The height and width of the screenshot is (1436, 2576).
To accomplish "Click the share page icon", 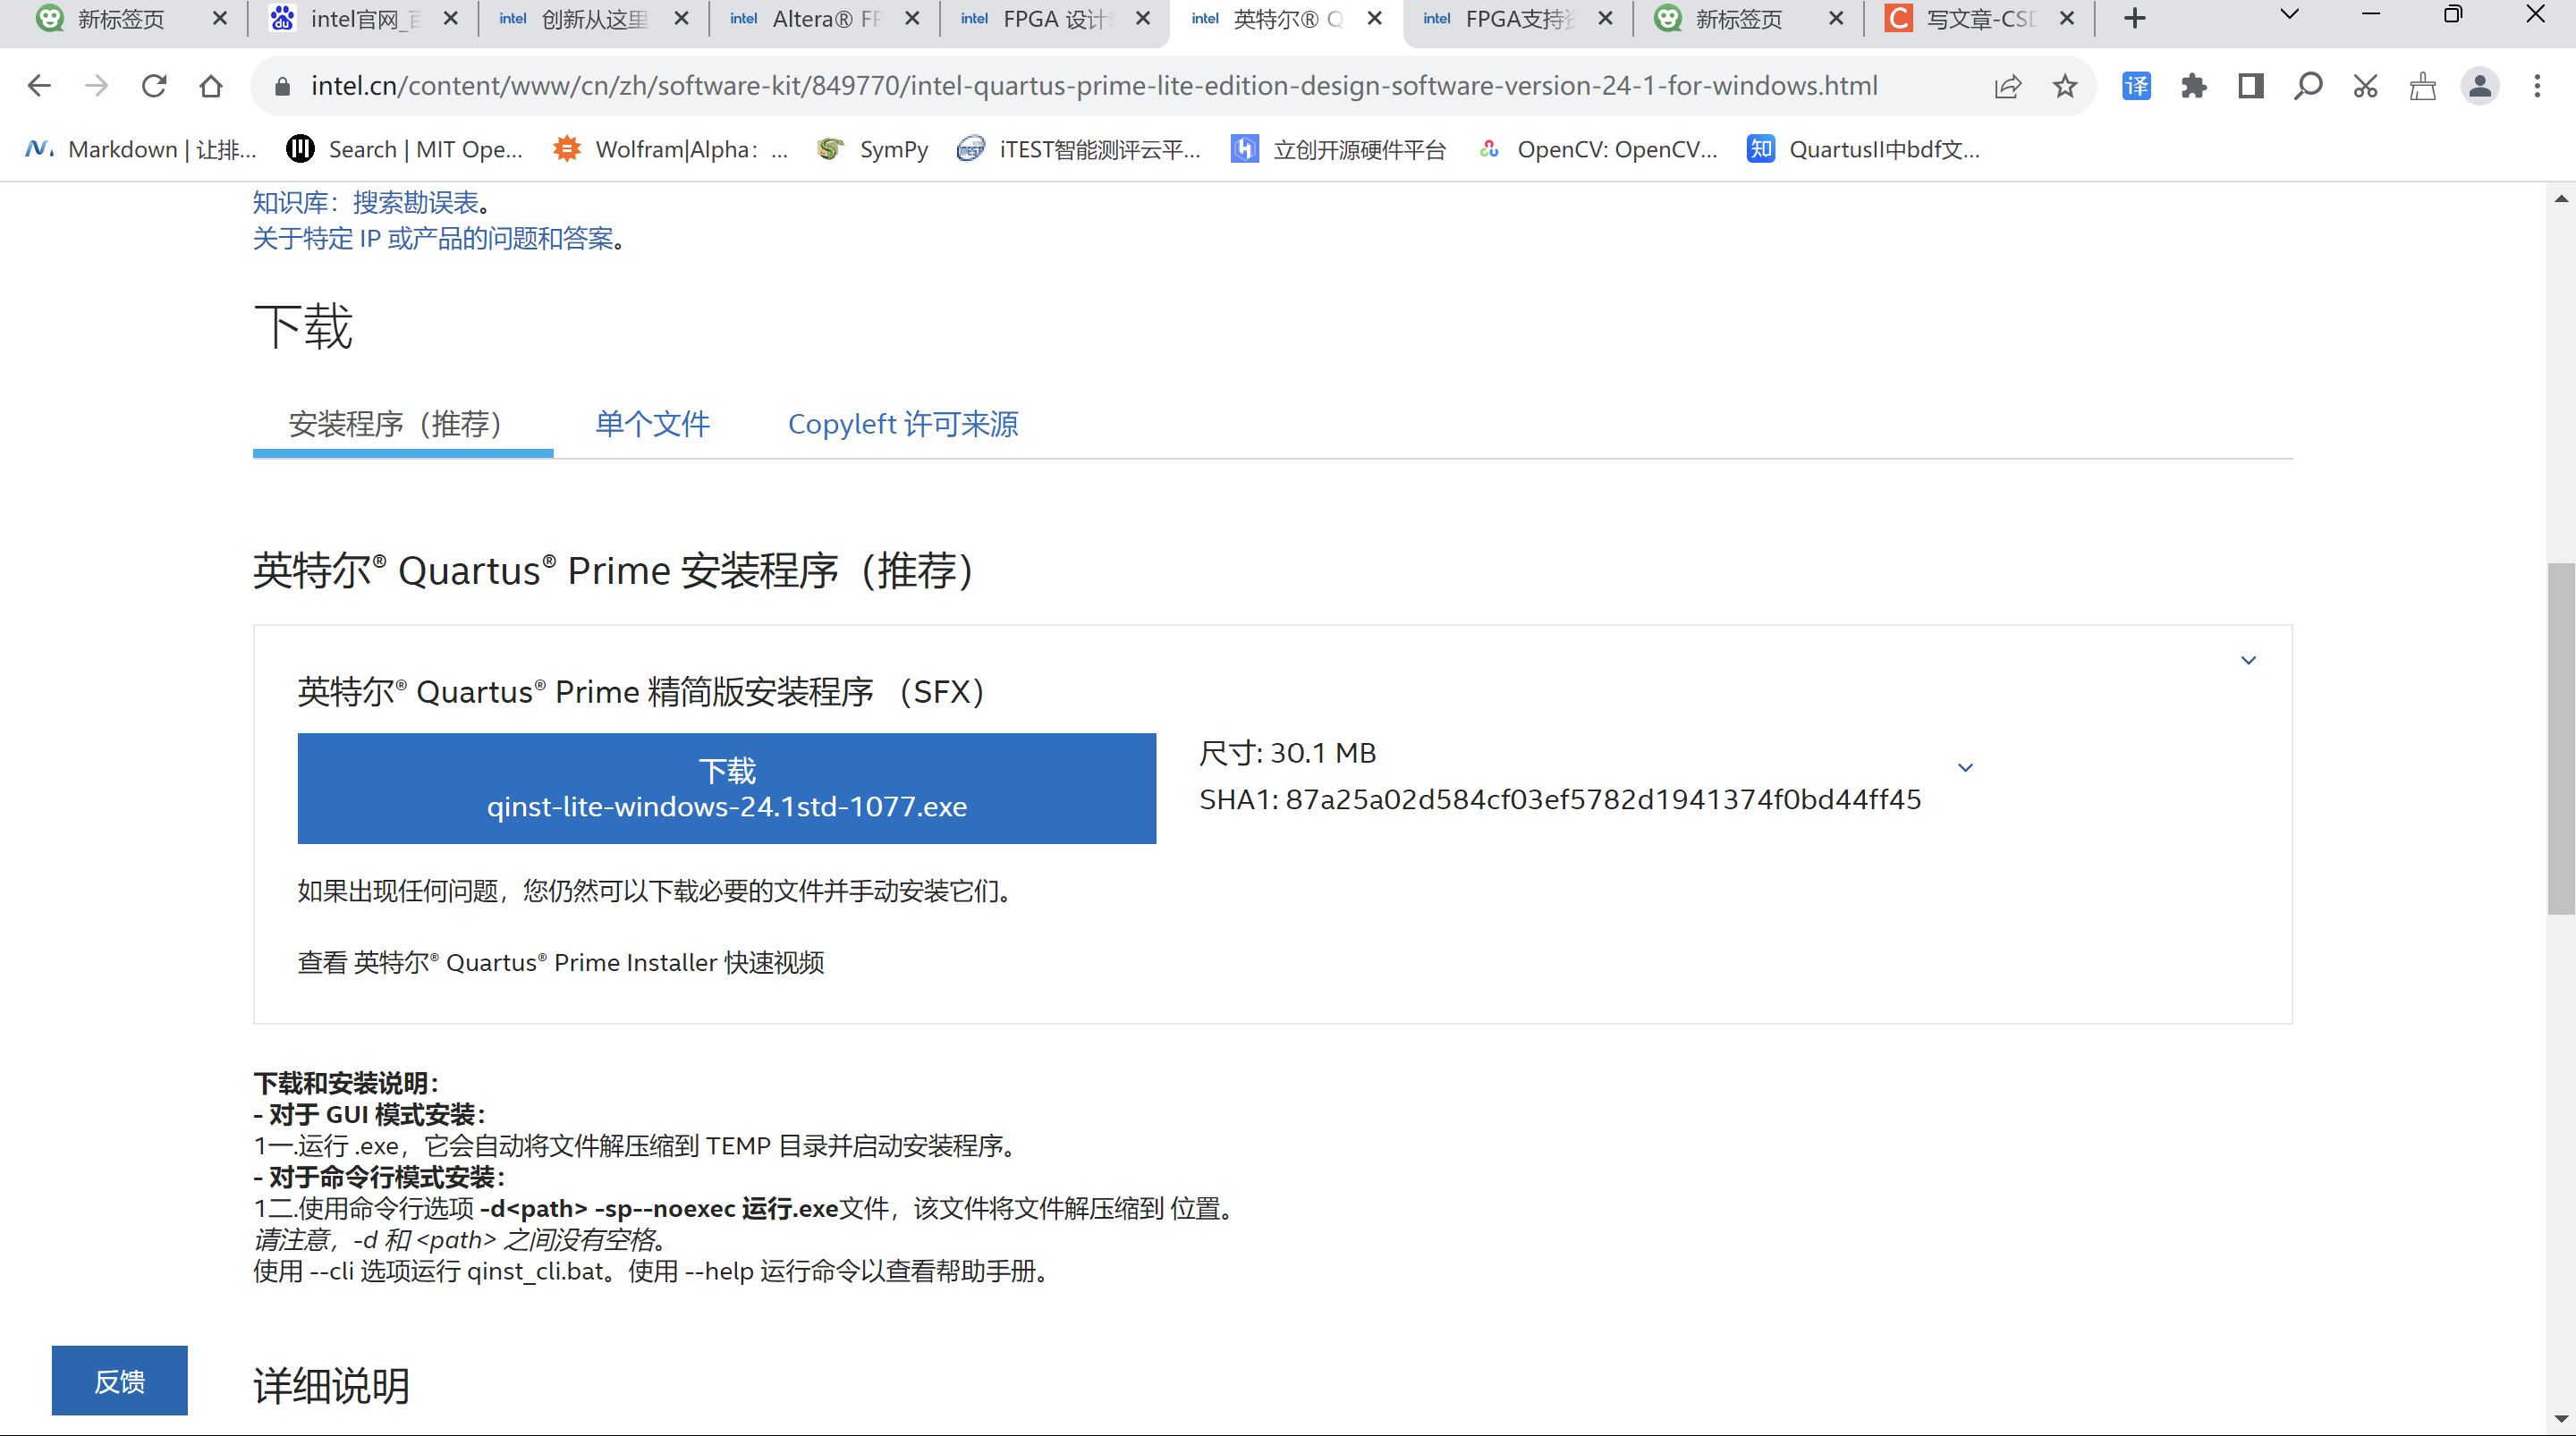I will pos(2007,86).
